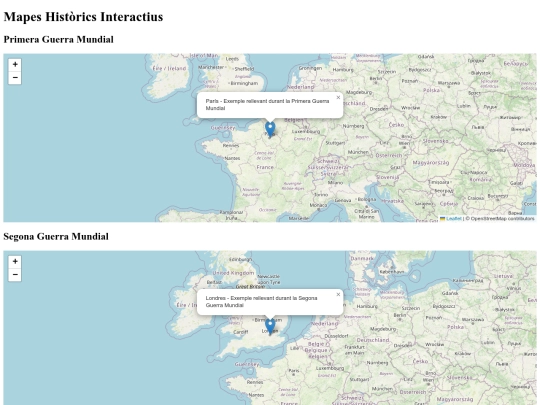Screen dimensions: 540x405
Task: Click the Londres popup text in second map
Action: pyautogui.click(x=261, y=301)
